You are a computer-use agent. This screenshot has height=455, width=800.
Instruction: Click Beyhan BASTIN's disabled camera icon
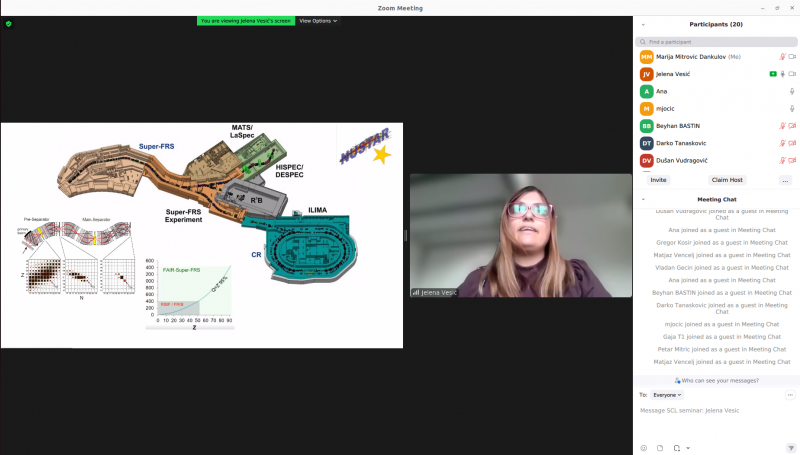[792, 126]
